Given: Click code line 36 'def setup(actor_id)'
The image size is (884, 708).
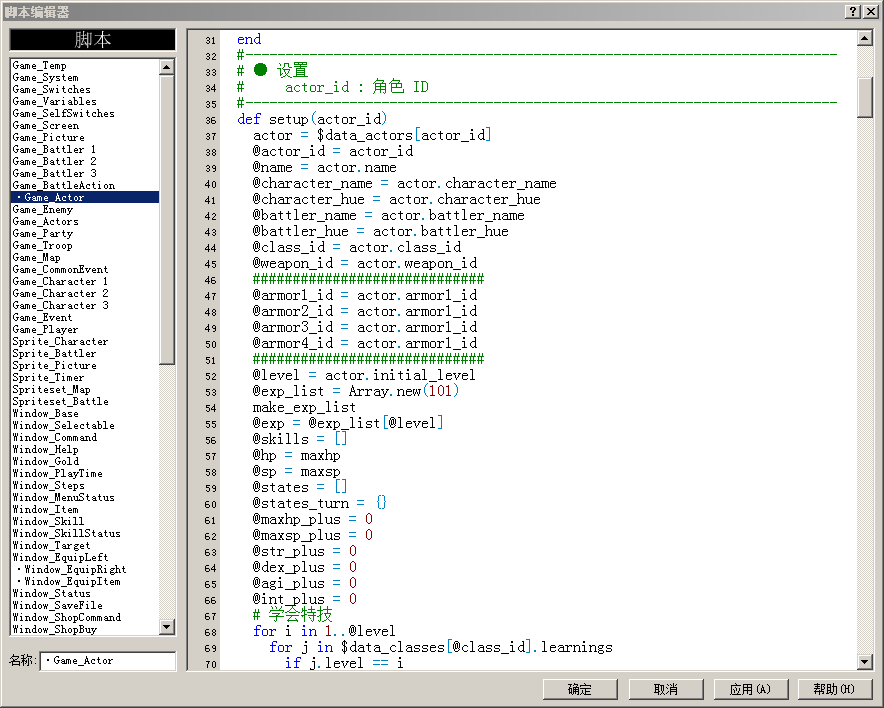Looking at the screenshot, I should (312, 120).
